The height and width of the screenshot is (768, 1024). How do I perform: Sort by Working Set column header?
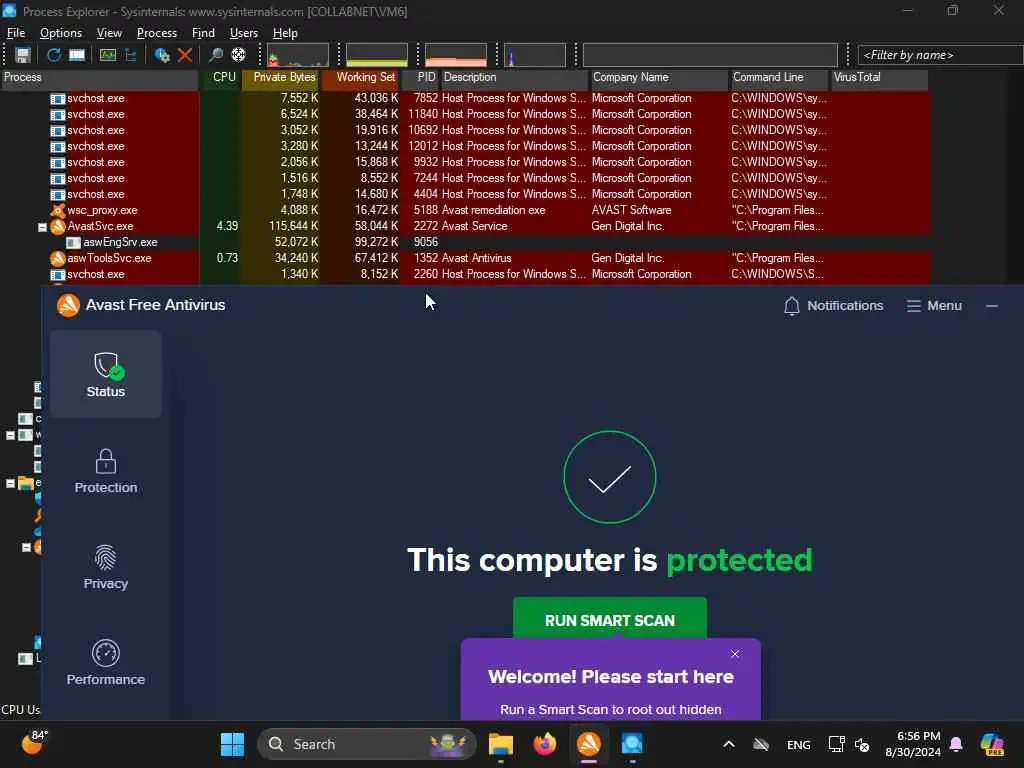[x=360, y=77]
